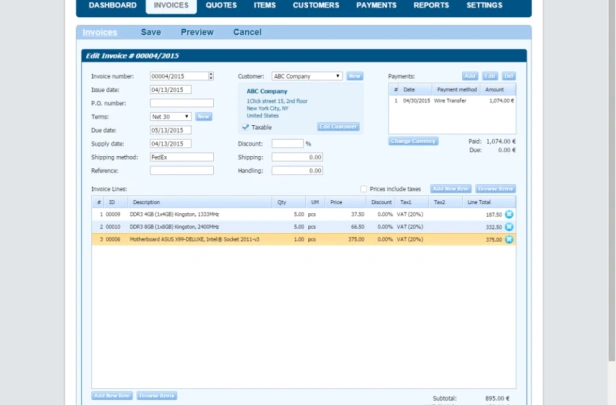Switch to the Quotes tab
The image size is (616, 405).
point(221,5)
